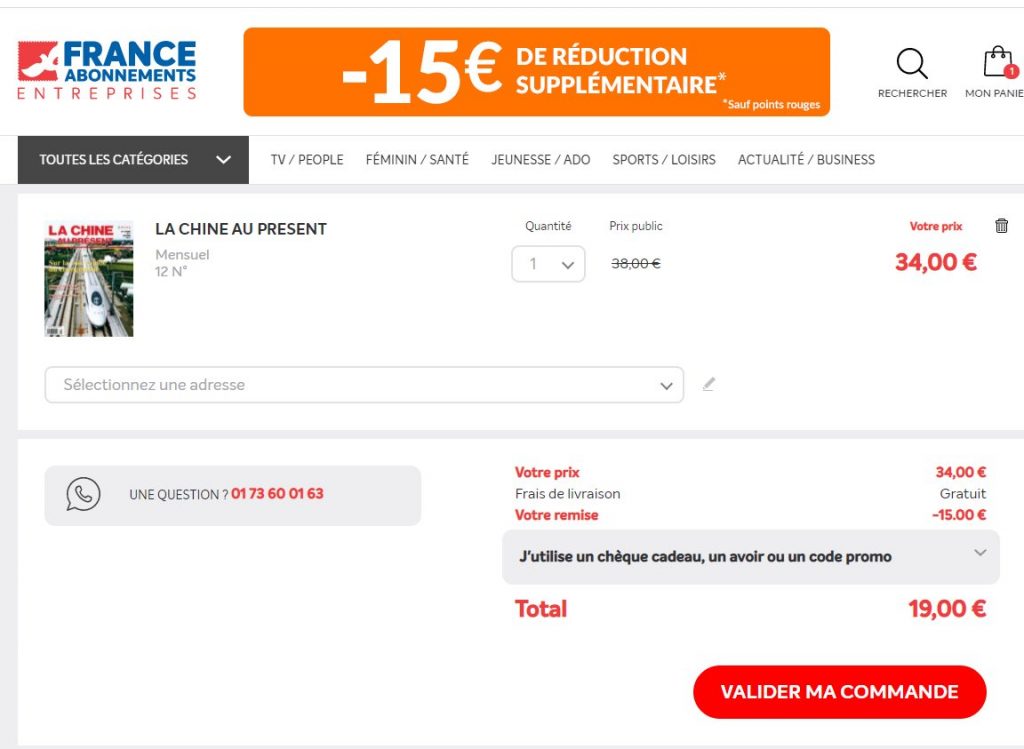The height and width of the screenshot is (749, 1024).
Task: Click the La Chine au Present title
Action: click(241, 229)
